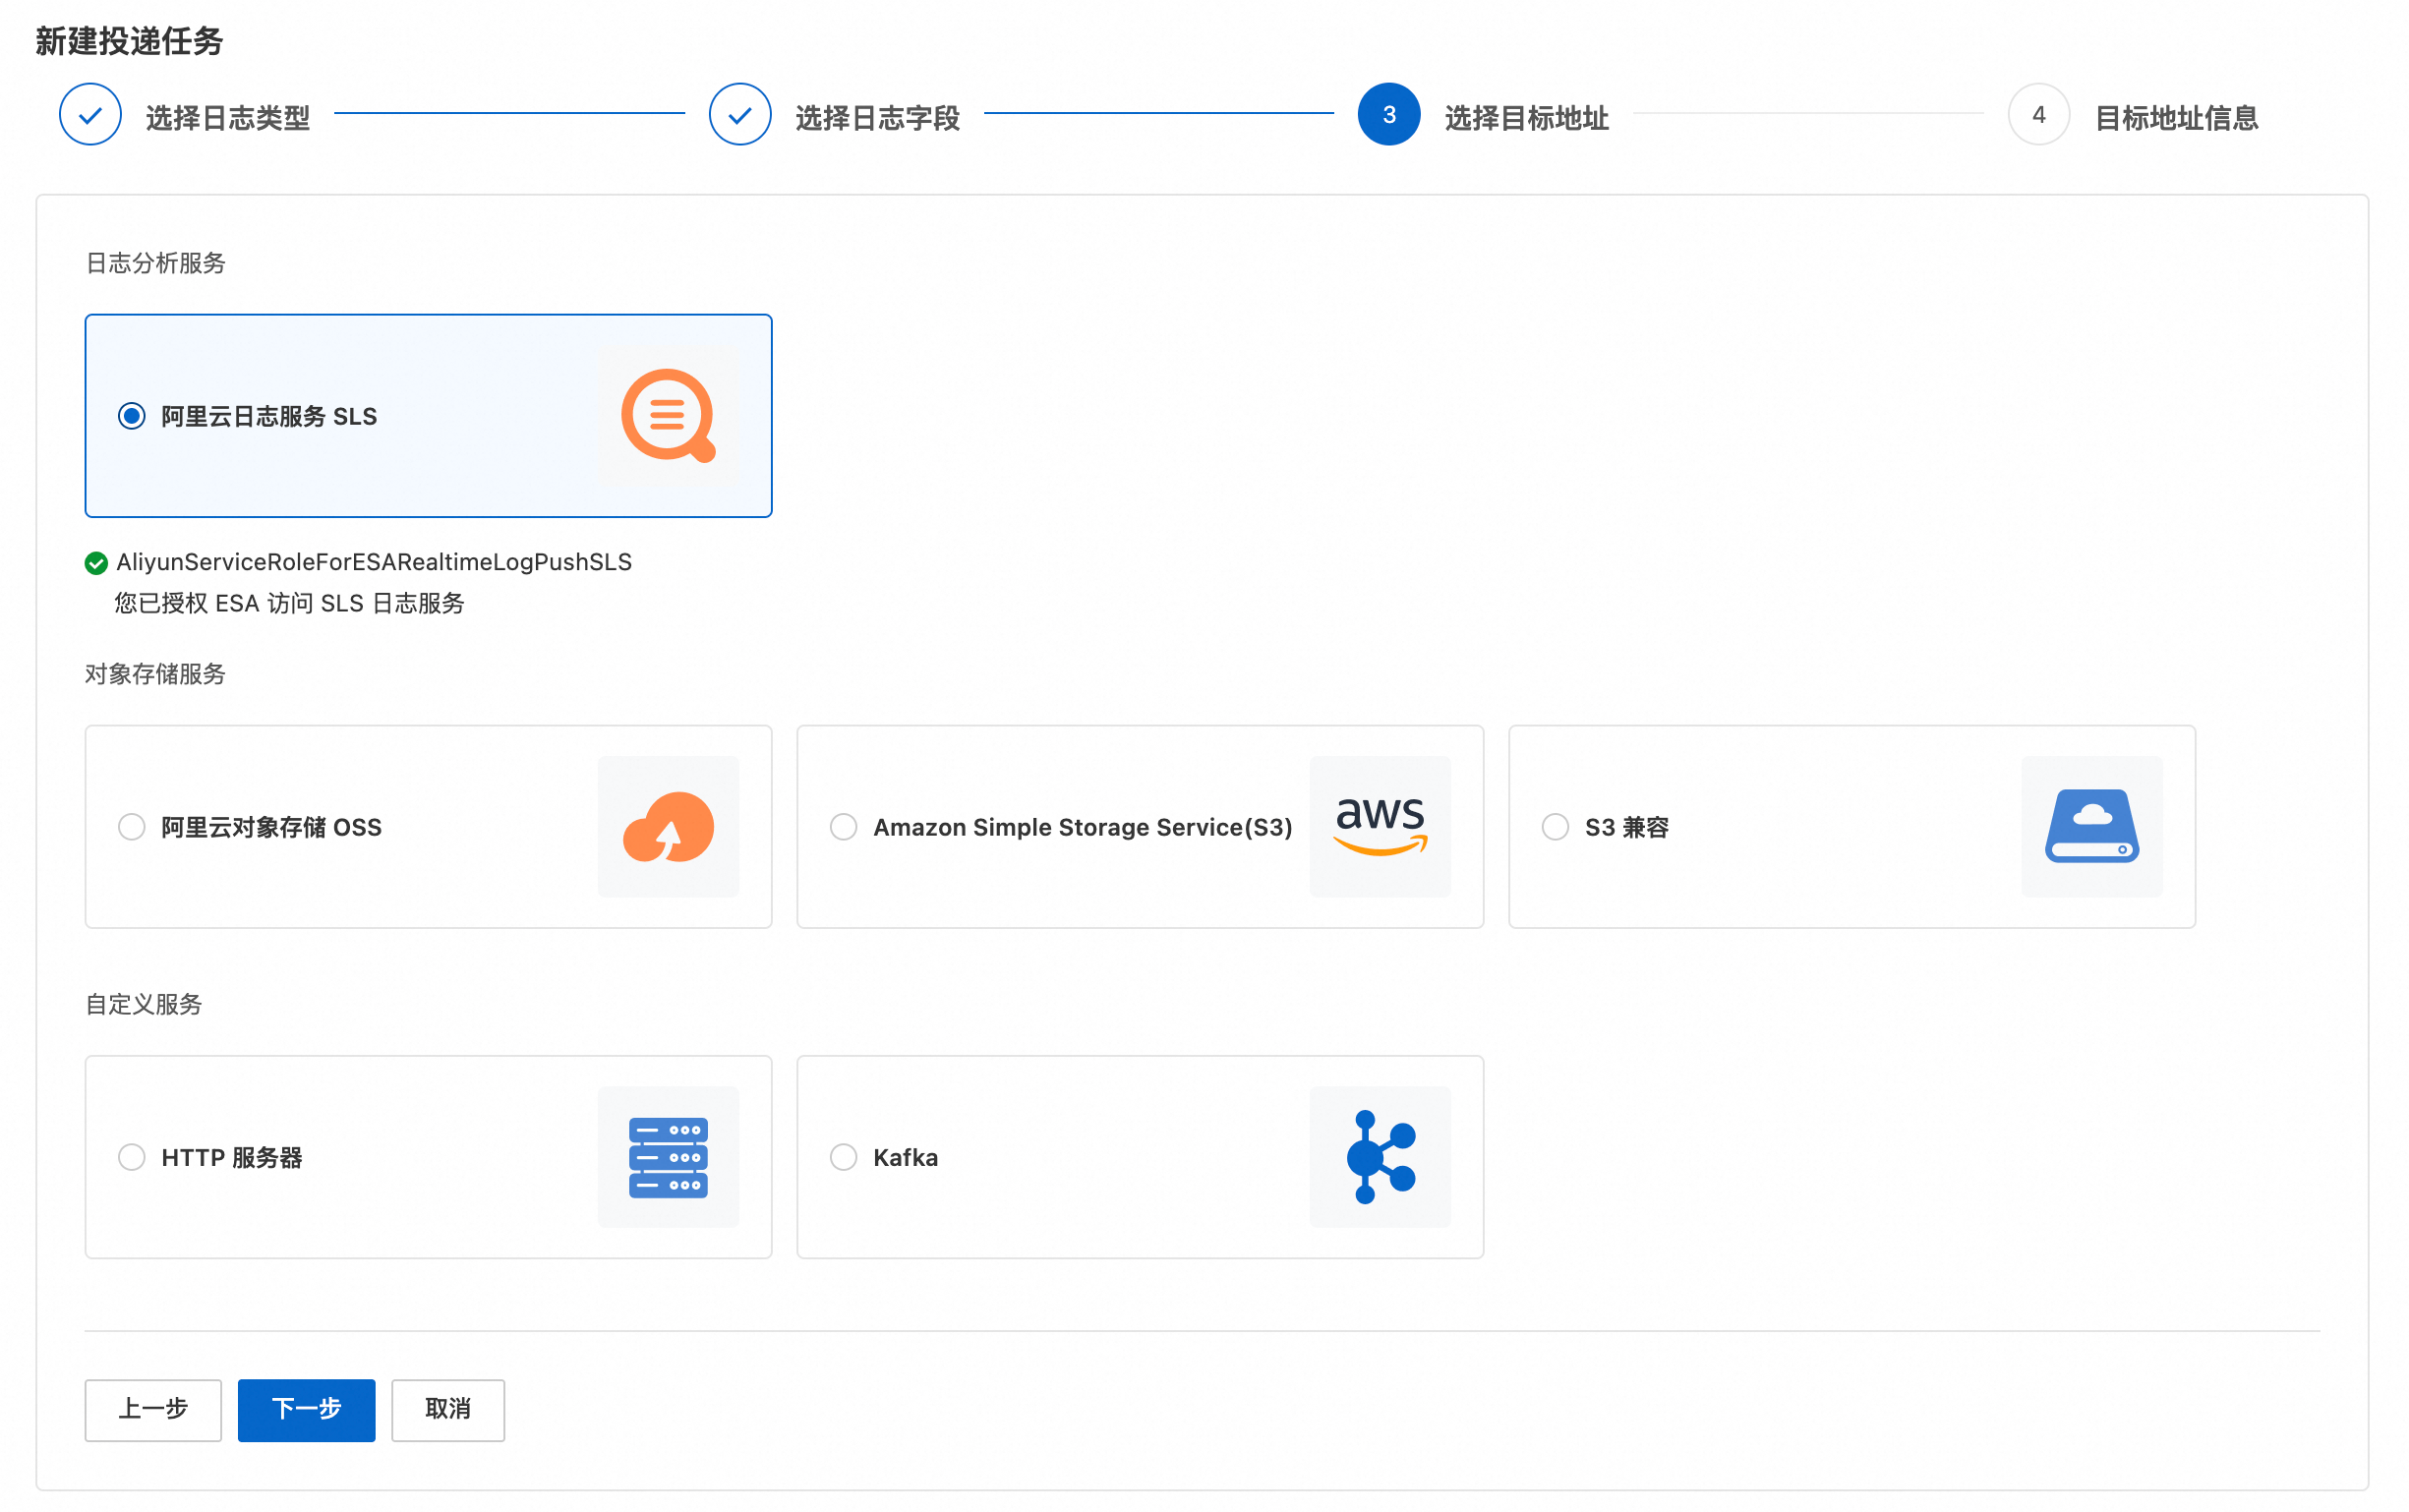Click the Kafka label text

pos(906,1157)
